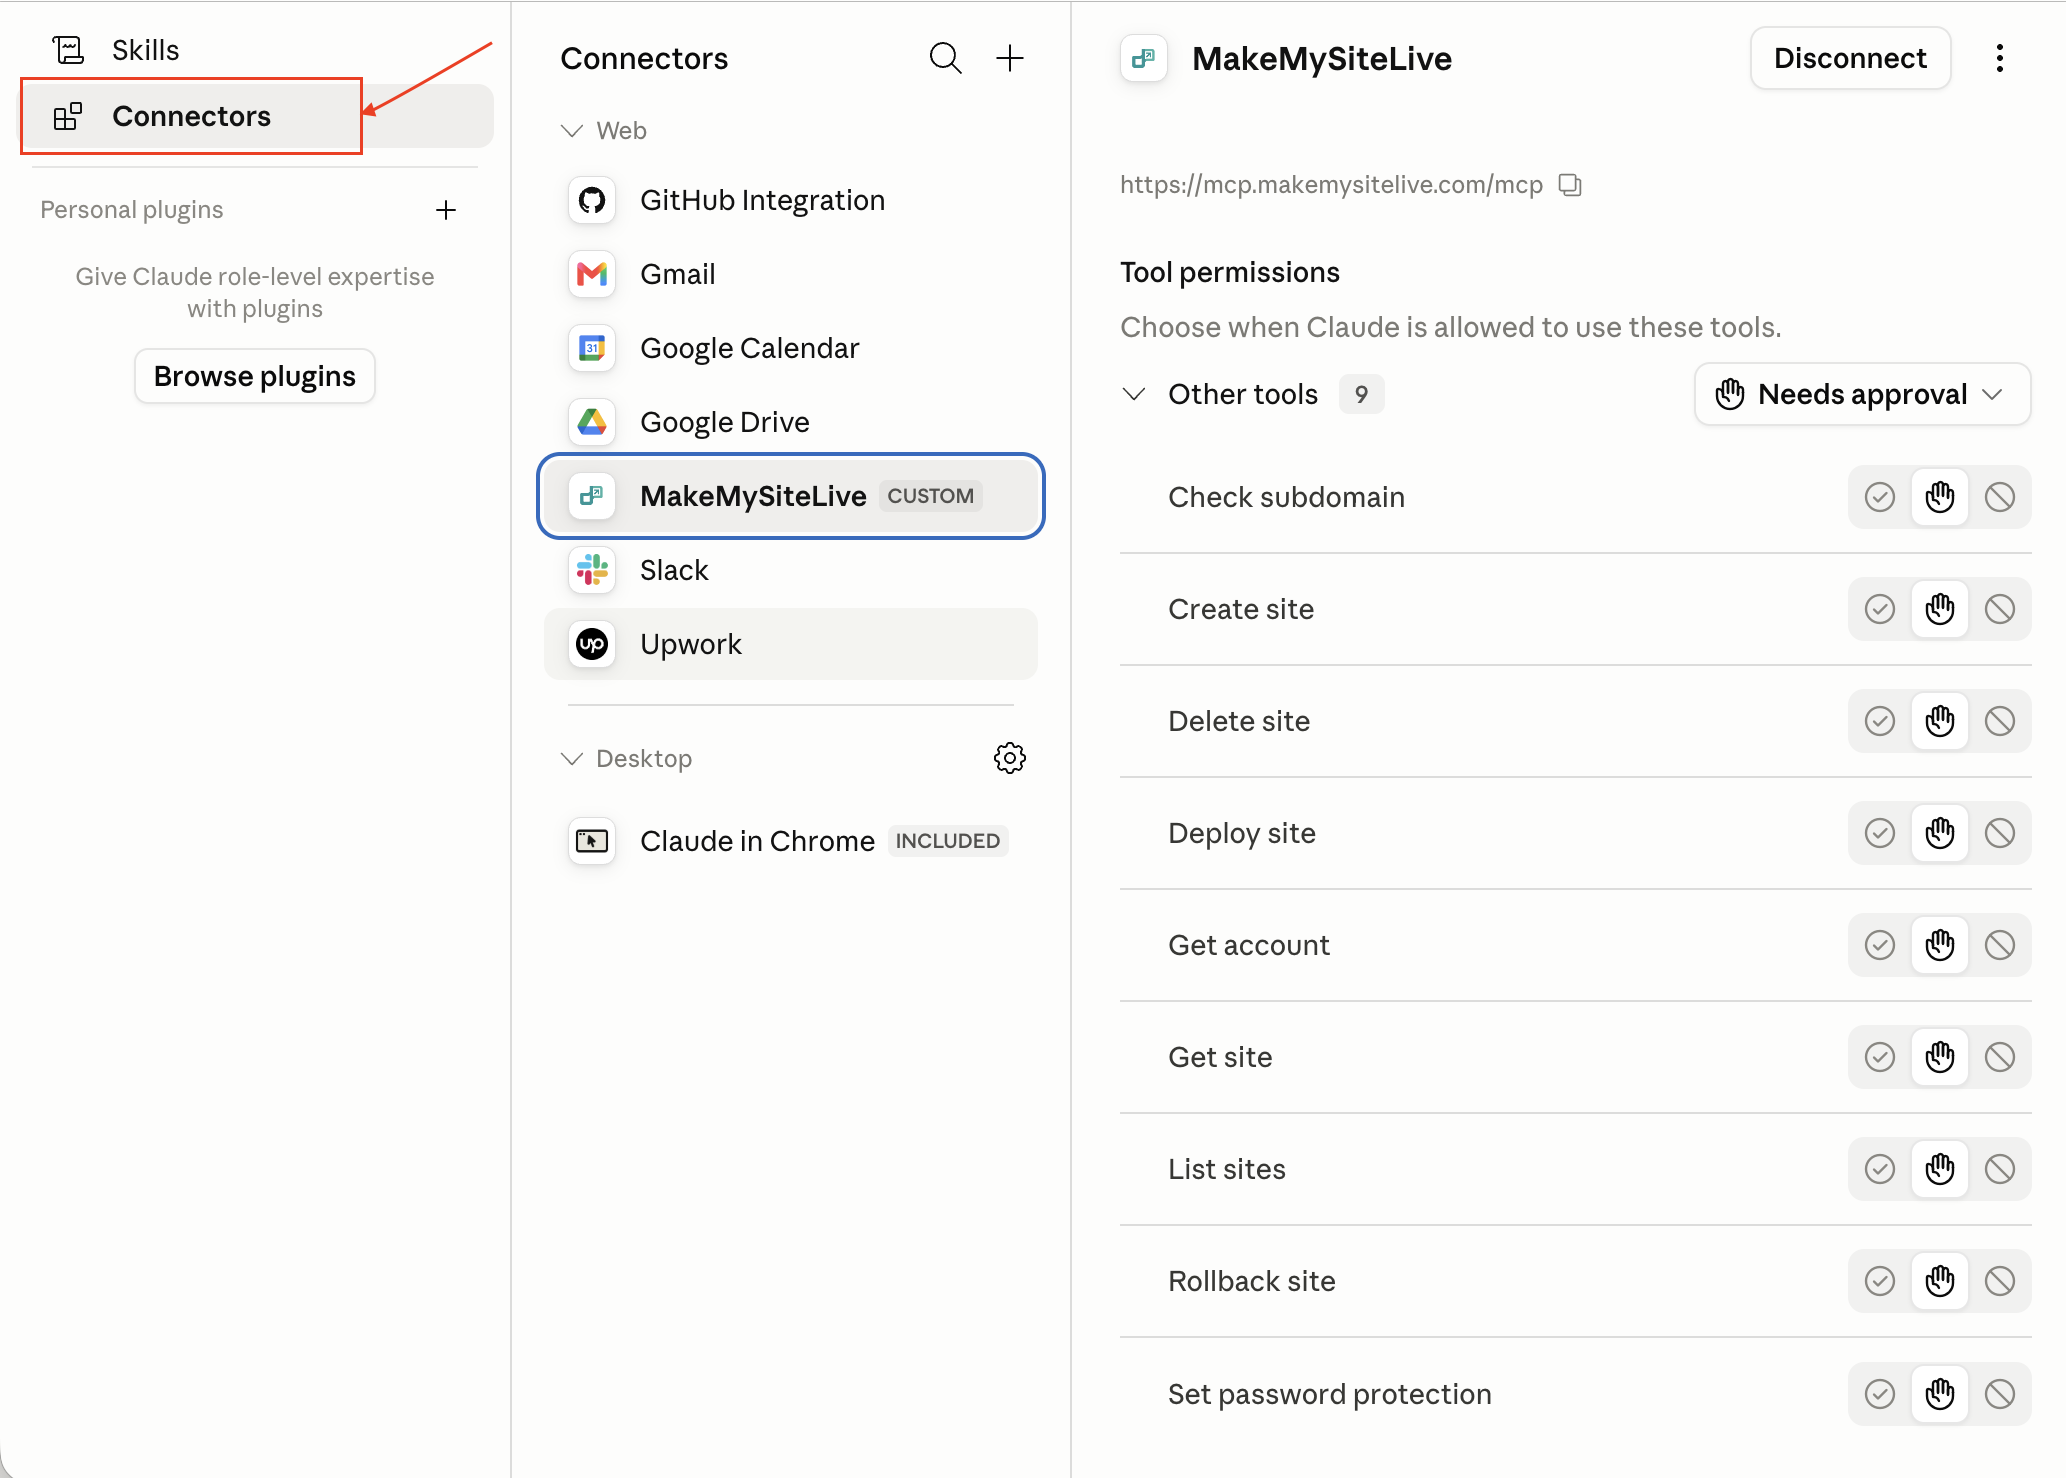Set Deploy site to needs approval
The image size is (2066, 1478).
[1940, 833]
